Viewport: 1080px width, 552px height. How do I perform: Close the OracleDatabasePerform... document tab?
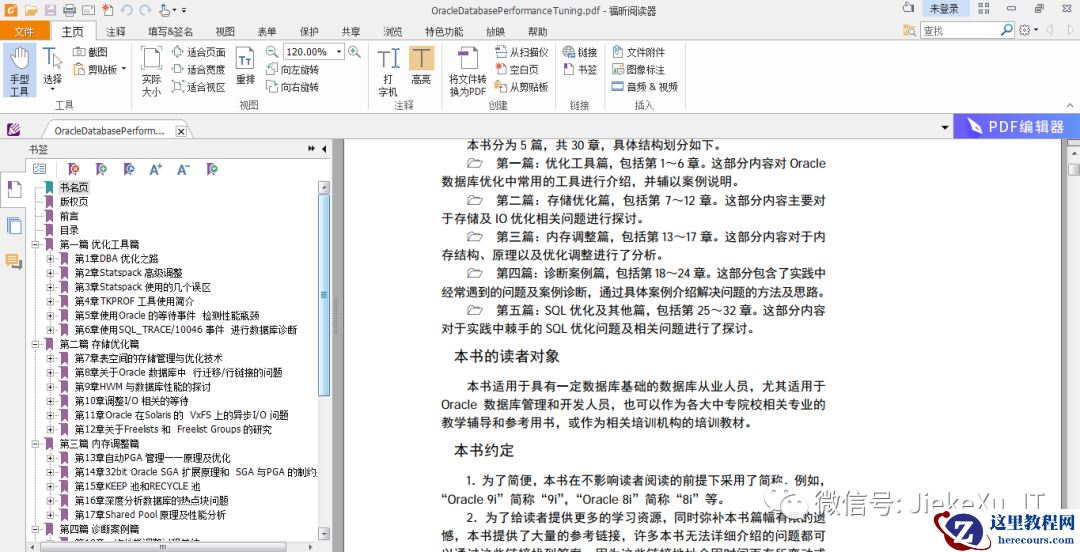click(x=180, y=131)
